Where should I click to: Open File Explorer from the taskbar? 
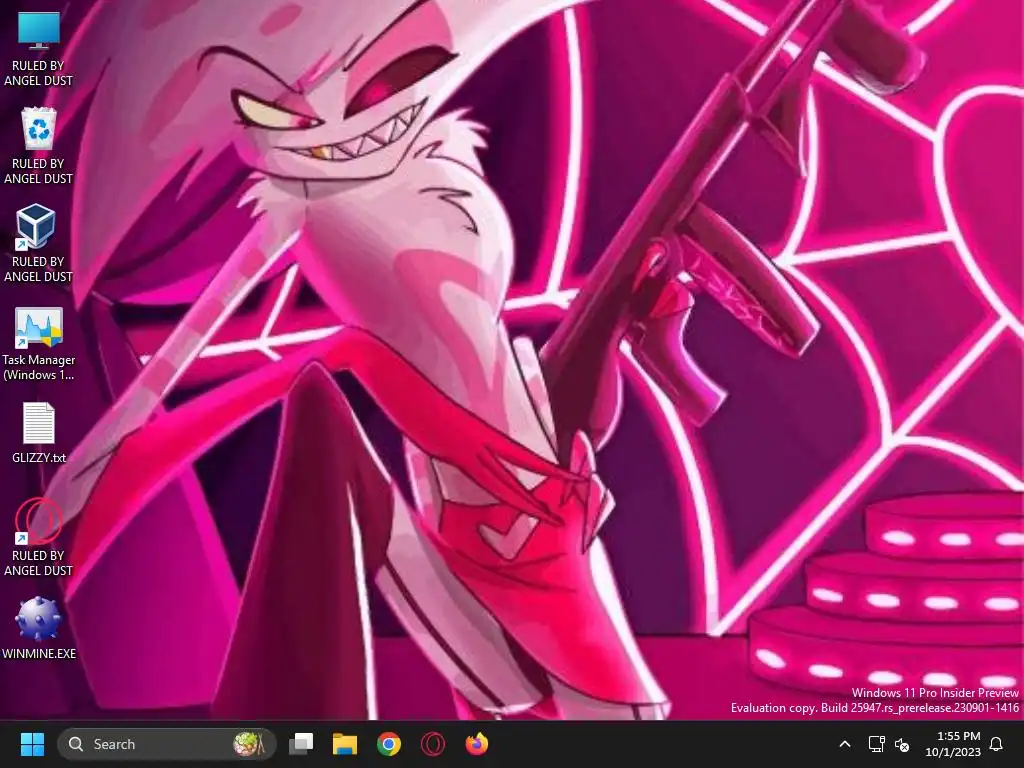[345, 744]
